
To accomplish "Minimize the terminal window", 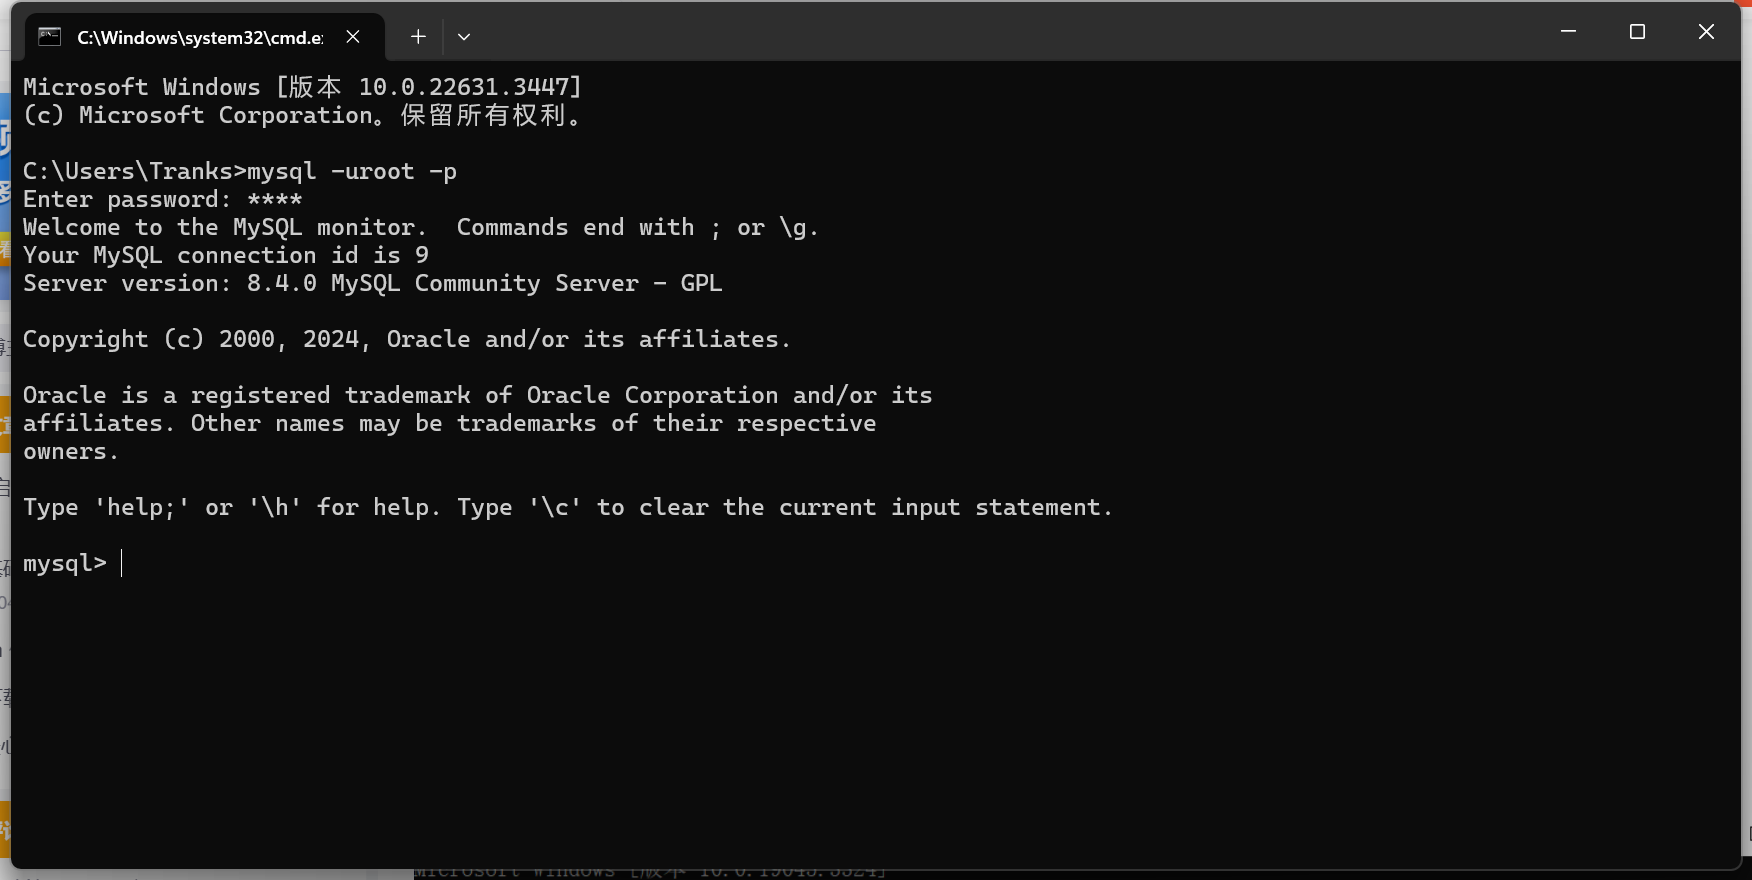I will (x=1568, y=32).
